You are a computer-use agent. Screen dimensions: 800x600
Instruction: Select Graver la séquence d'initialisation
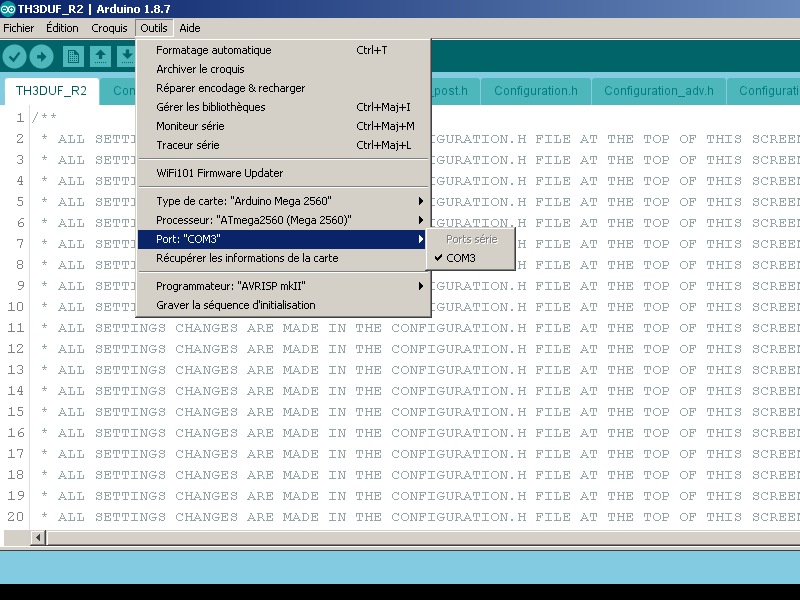coord(284,305)
